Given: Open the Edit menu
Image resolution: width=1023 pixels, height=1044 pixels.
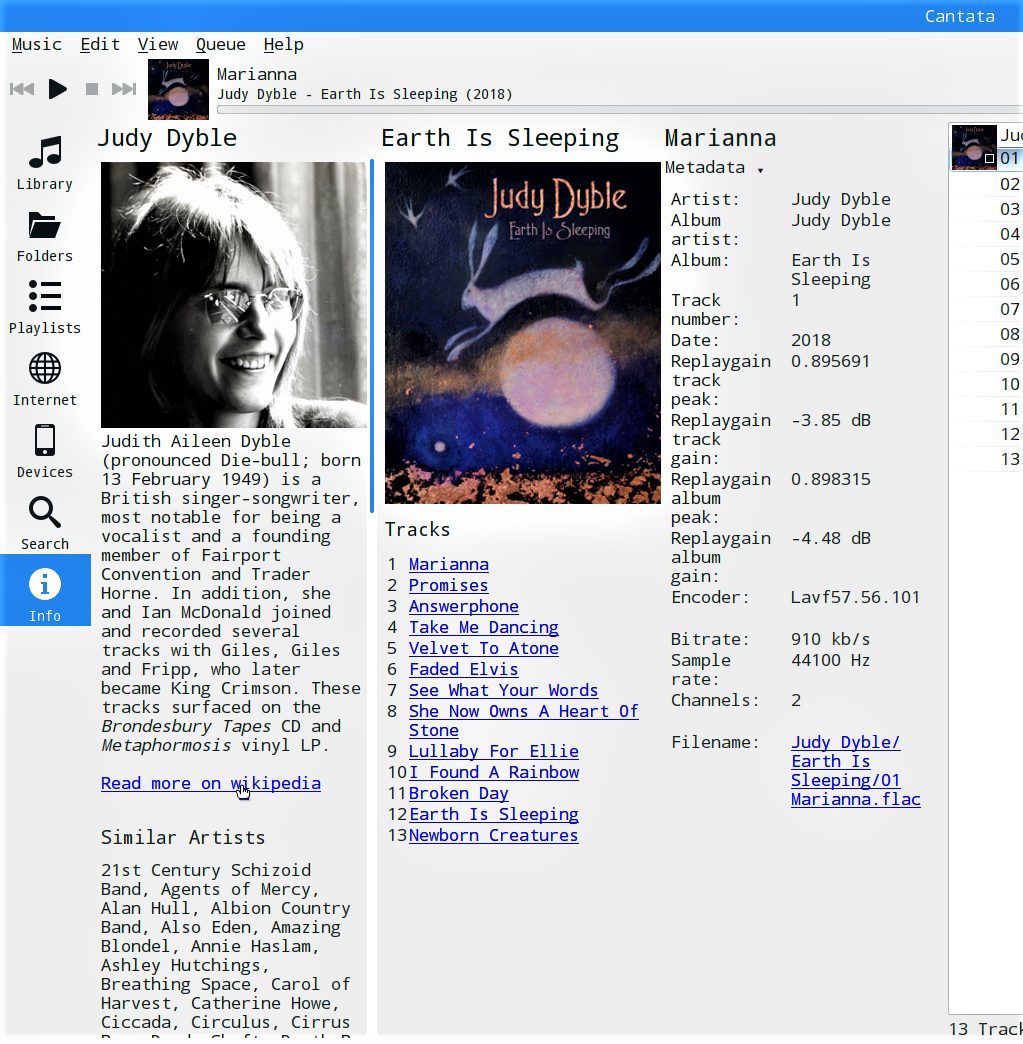Looking at the screenshot, I should click(x=100, y=45).
